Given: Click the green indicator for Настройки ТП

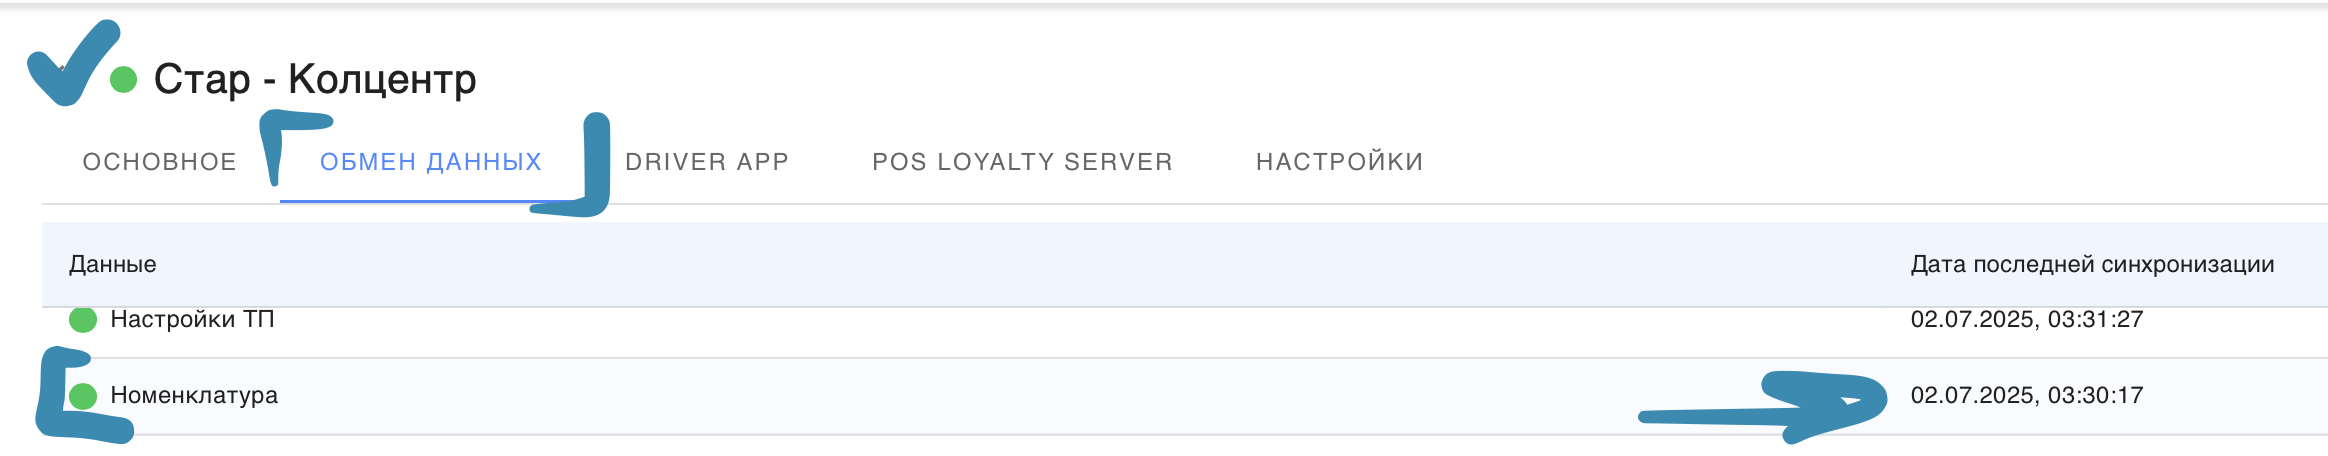Looking at the screenshot, I should [83, 320].
